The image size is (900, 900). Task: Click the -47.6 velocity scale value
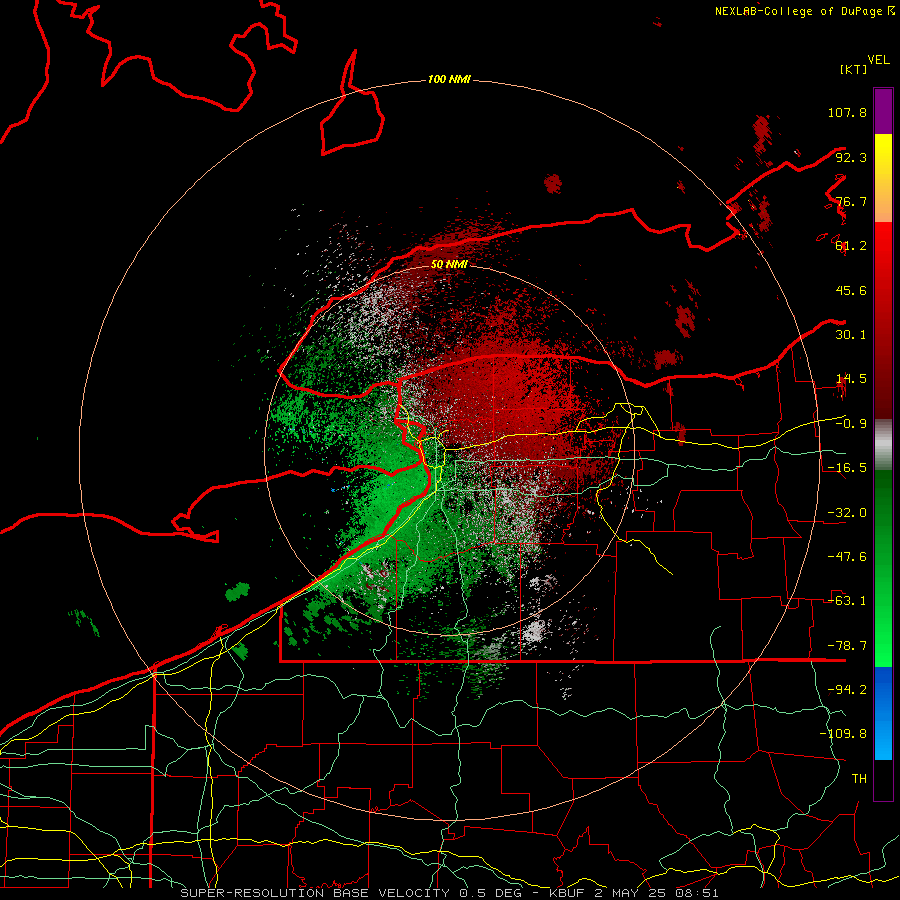847,557
